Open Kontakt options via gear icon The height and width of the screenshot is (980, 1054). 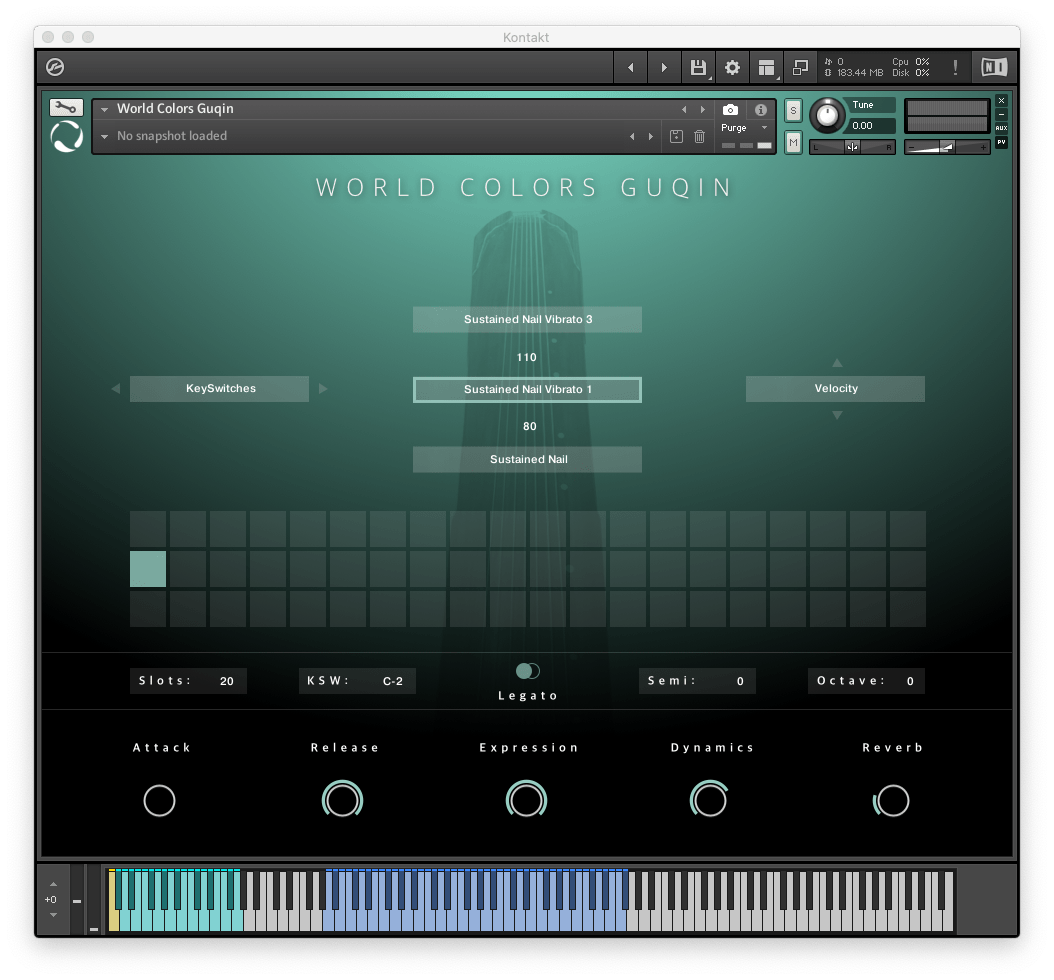[732, 67]
